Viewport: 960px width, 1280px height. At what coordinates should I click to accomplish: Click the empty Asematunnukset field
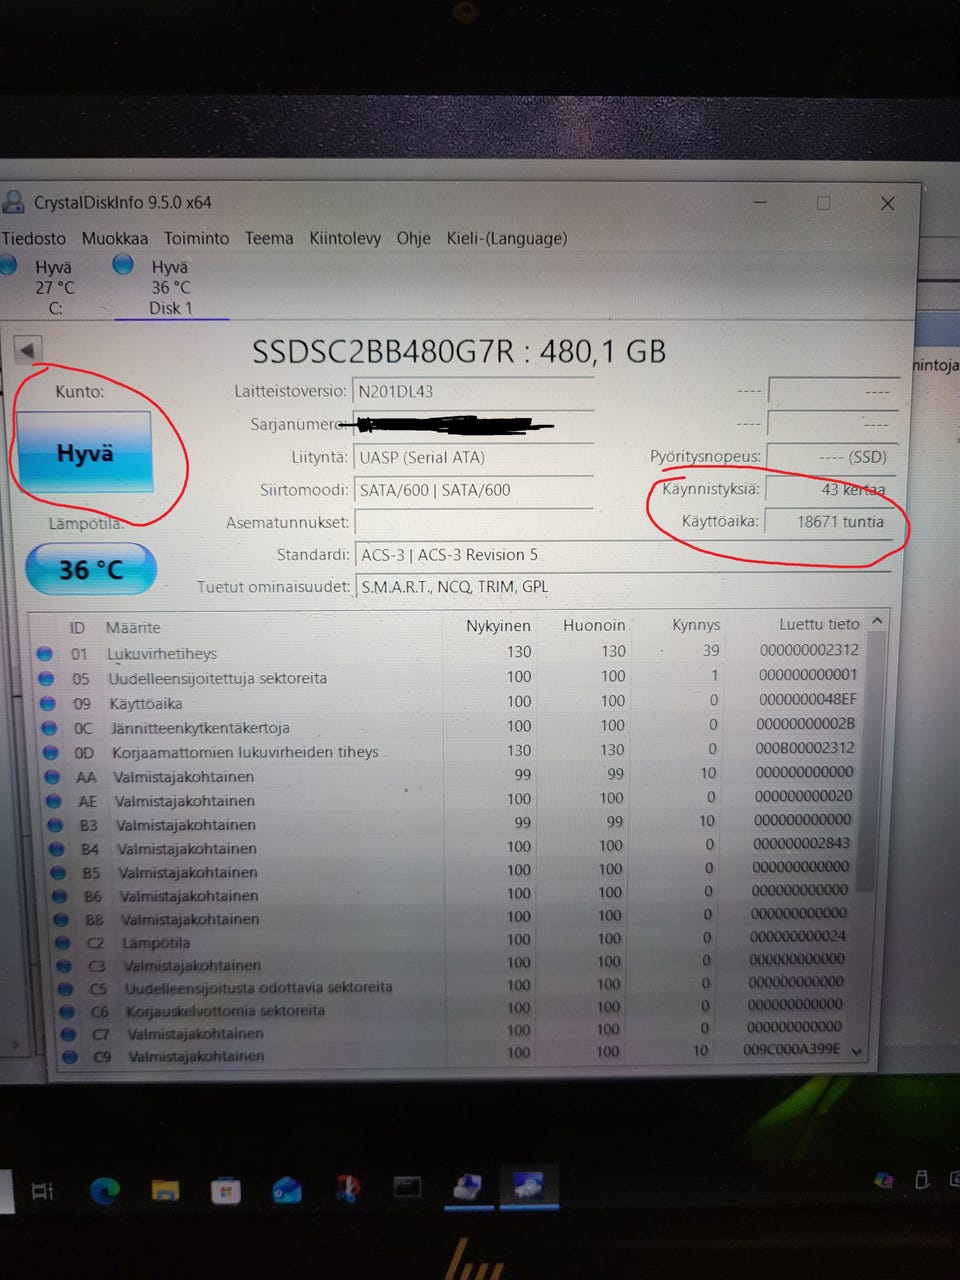tap(473, 522)
